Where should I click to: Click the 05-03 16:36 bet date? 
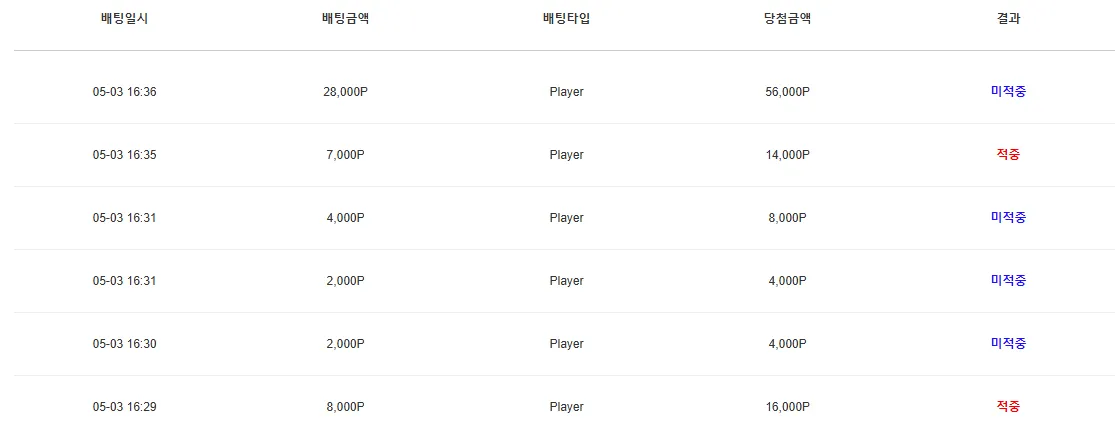coord(124,92)
